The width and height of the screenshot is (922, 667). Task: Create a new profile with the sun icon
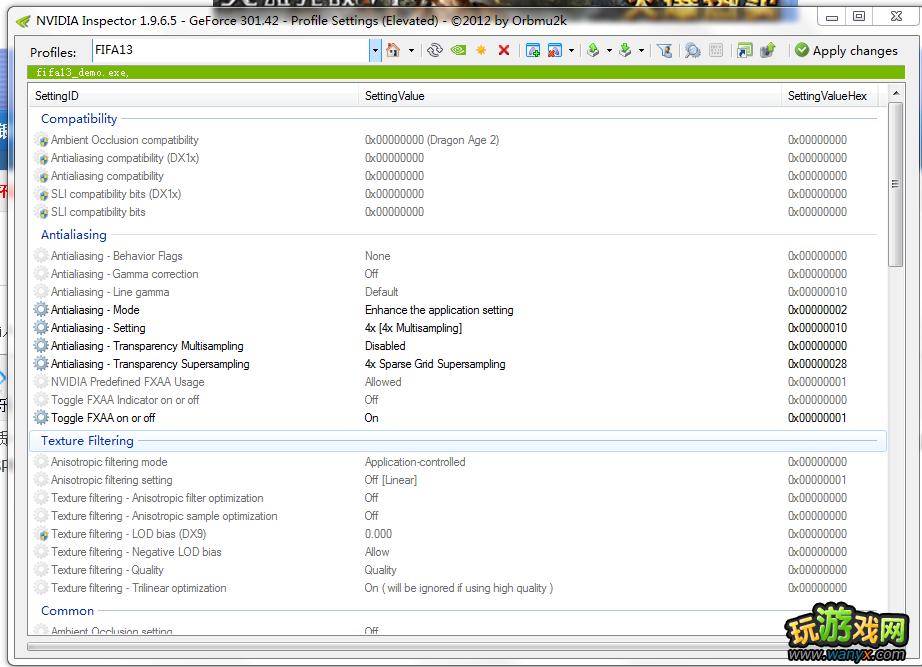[x=481, y=51]
